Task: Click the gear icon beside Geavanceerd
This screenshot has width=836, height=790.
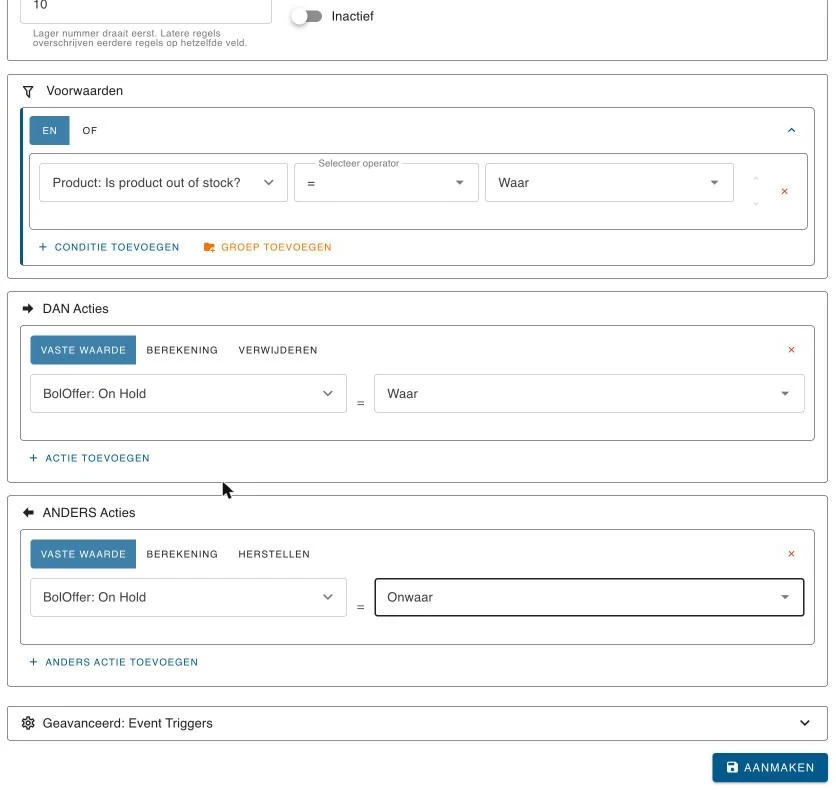Action: [28, 723]
